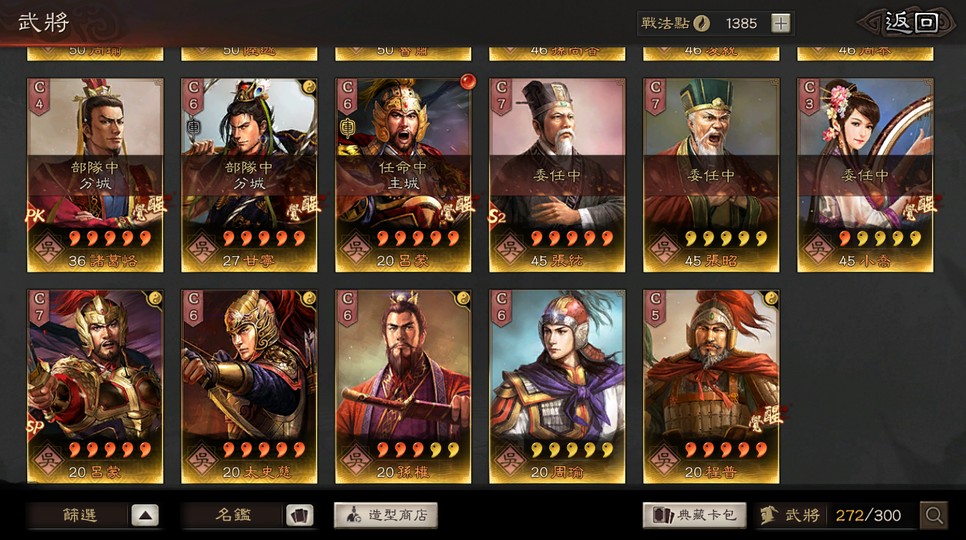Select the 甘寧 general card
This screenshot has height=540, width=966.
249,175
